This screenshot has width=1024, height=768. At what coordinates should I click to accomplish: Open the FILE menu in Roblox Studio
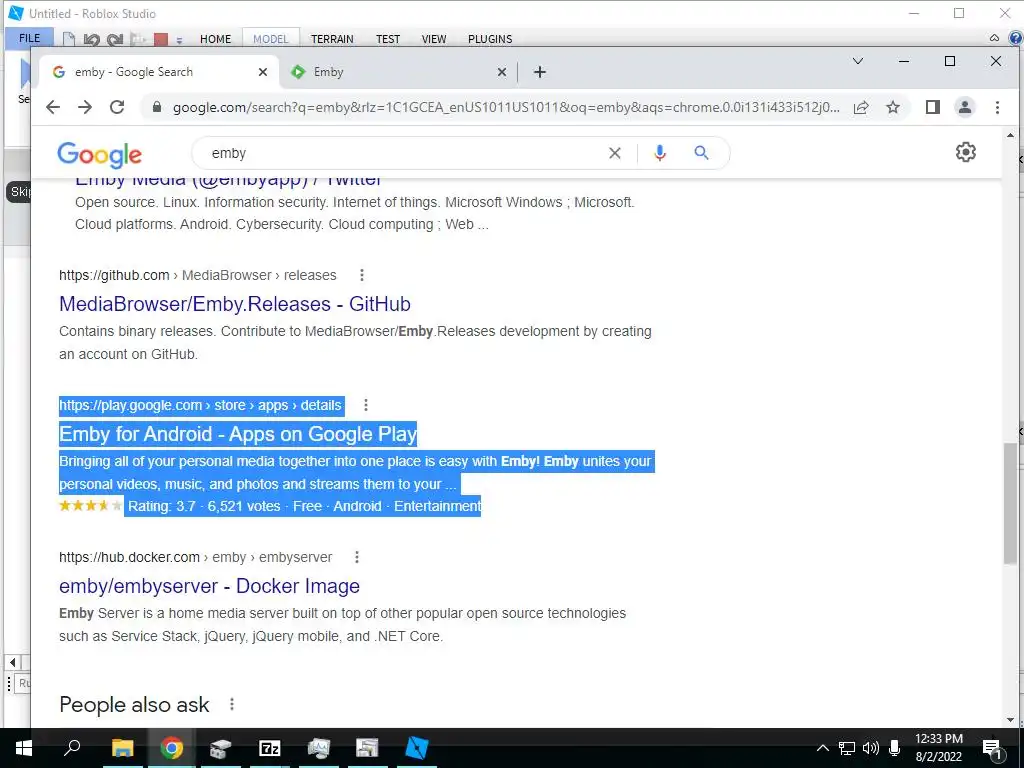click(29, 39)
